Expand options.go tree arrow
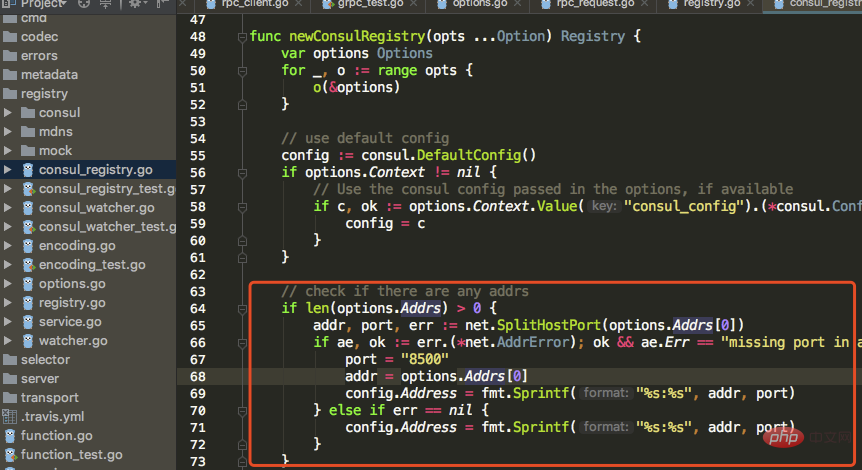 (x=8, y=284)
